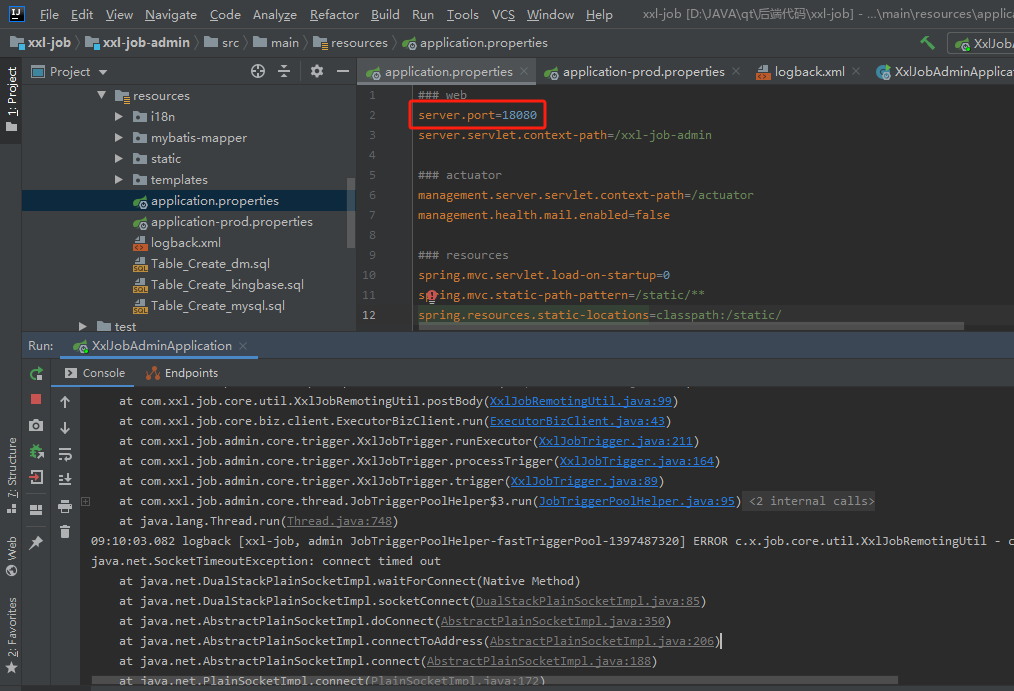Toggle the pin tab icon

[x=36, y=543]
